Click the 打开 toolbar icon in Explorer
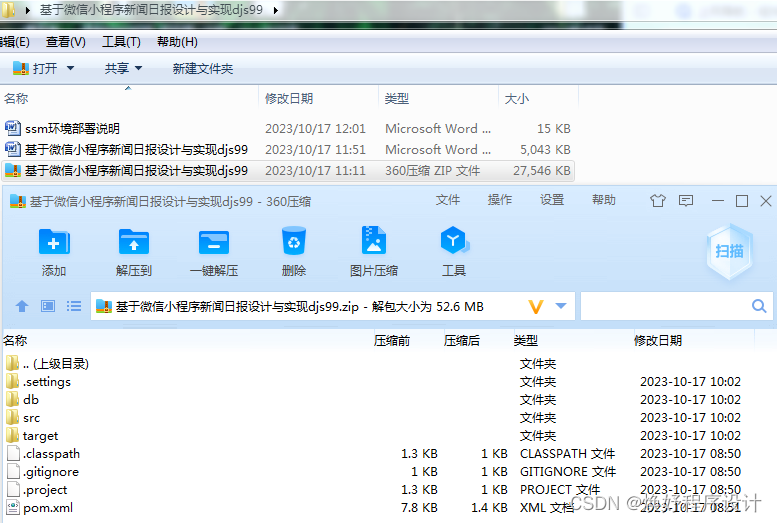This screenshot has height=523, width=777. click(x=21, y=68)
